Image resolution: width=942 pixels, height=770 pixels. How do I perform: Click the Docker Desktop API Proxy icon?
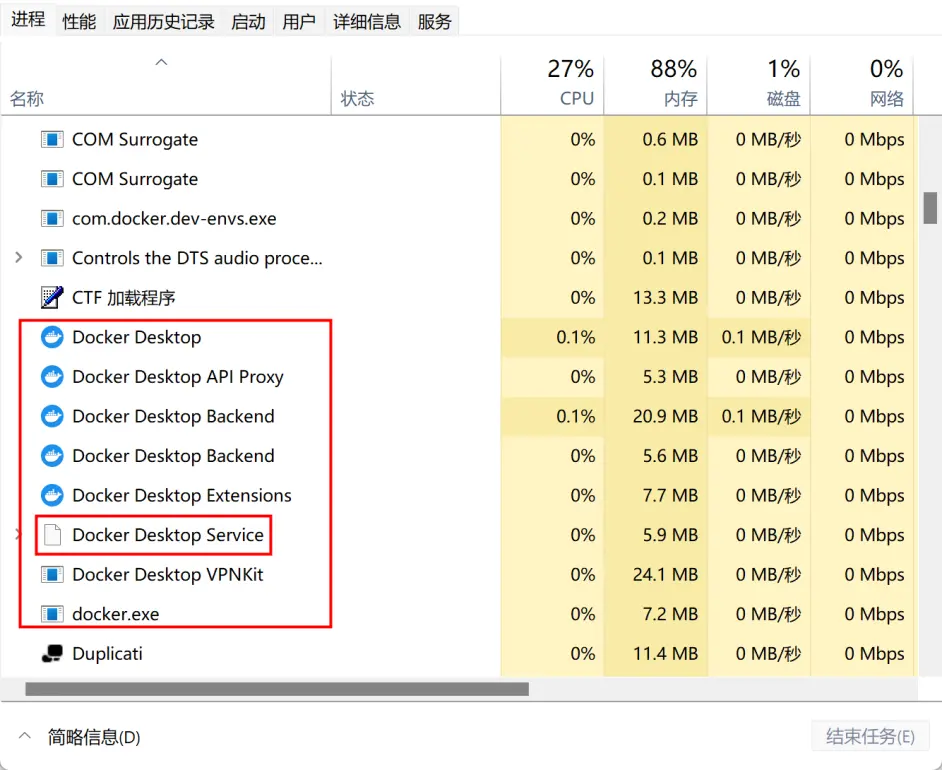[52, 377]
